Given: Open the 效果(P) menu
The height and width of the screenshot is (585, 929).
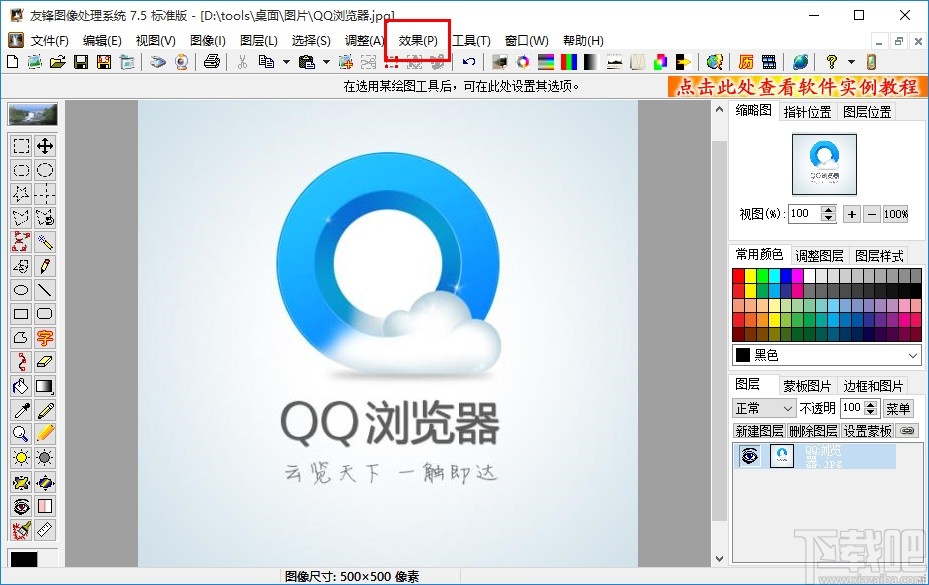Looking at the screenshot, I should pyautogui.click(x=418, y=40).
